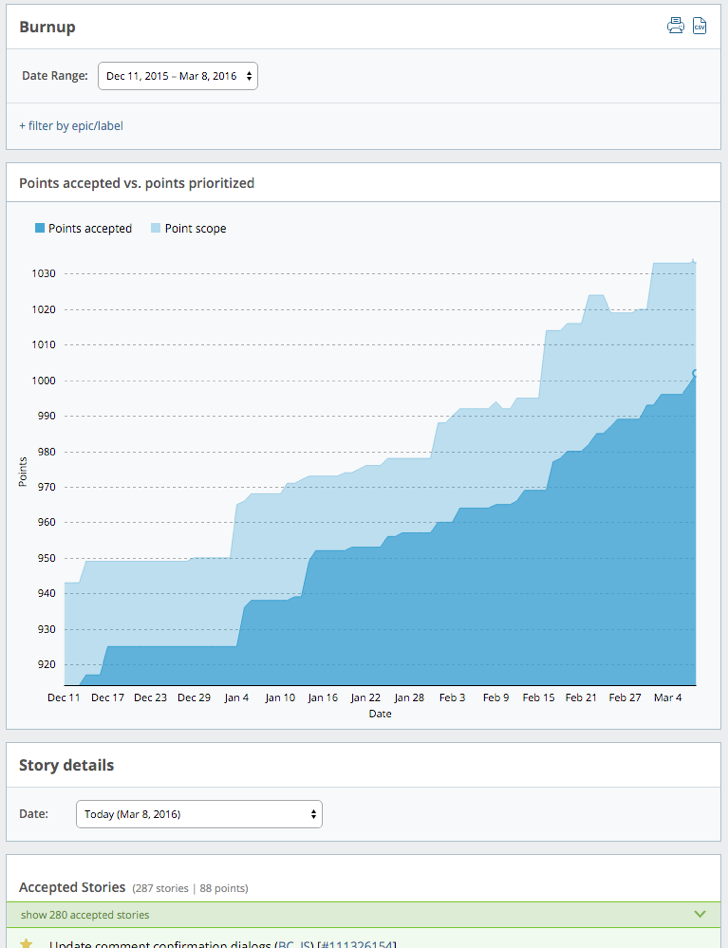Open the Story details Date dropdown
The image size is (728, 948).
199,814
